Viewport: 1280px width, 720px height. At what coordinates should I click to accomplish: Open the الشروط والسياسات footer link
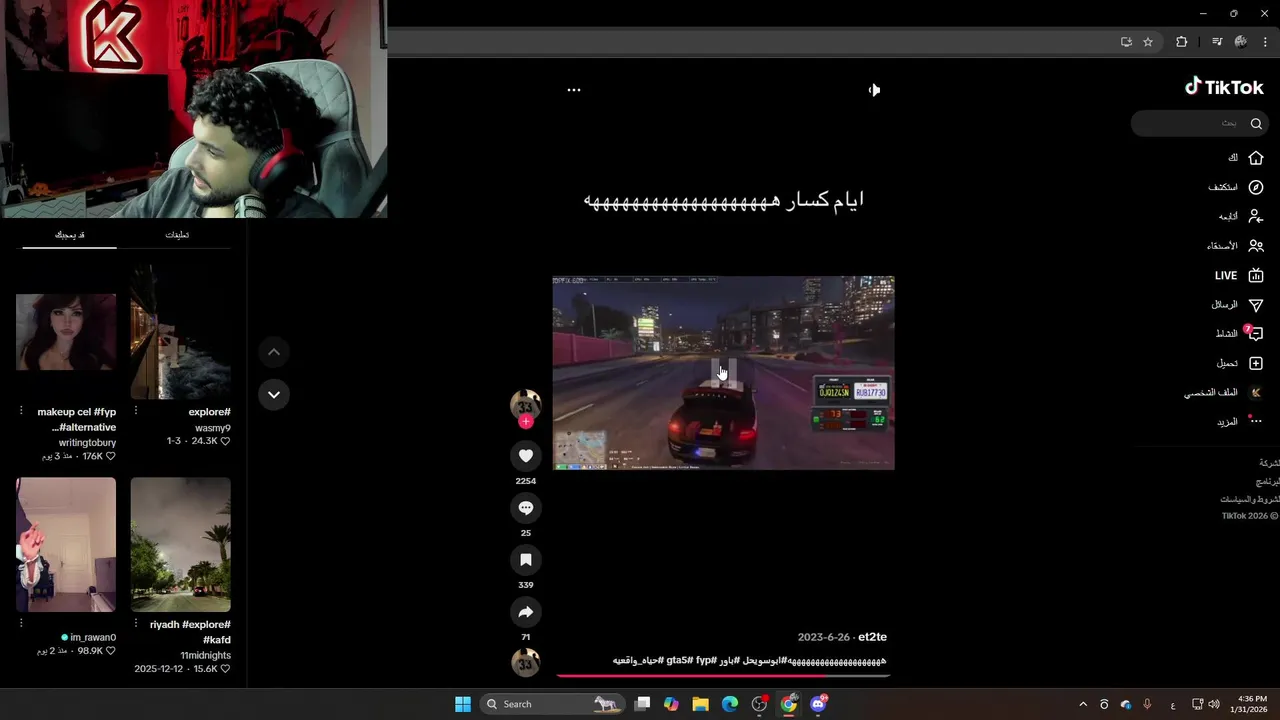1249,499
